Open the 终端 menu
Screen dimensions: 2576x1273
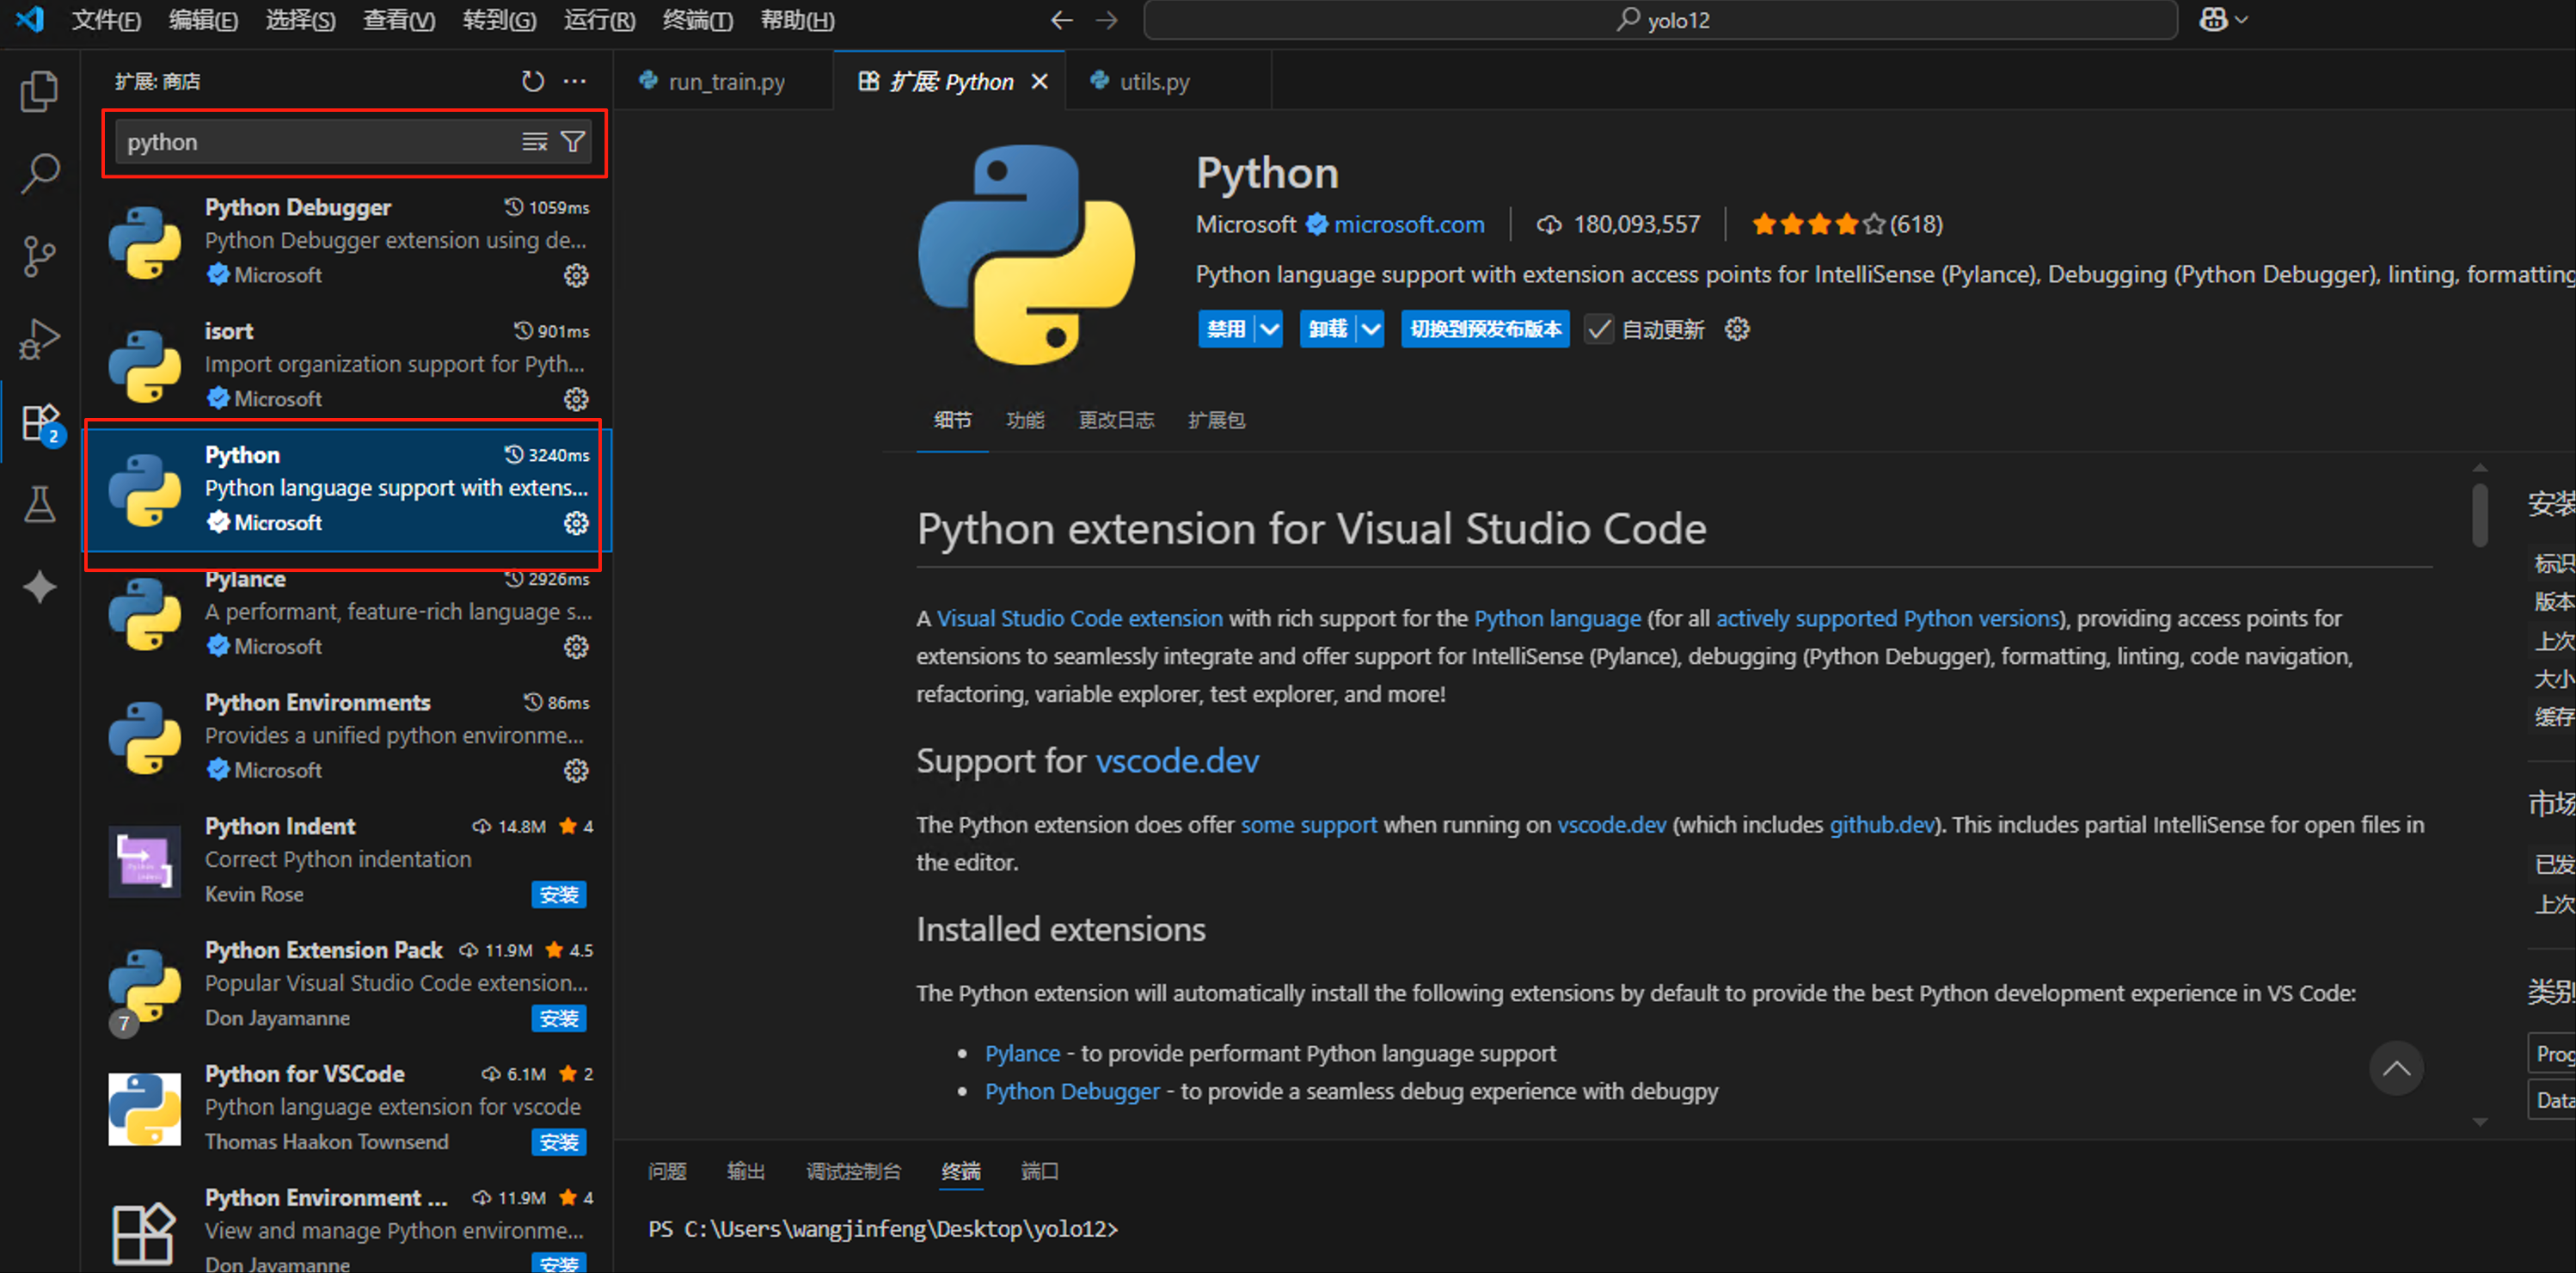(697, 19)
